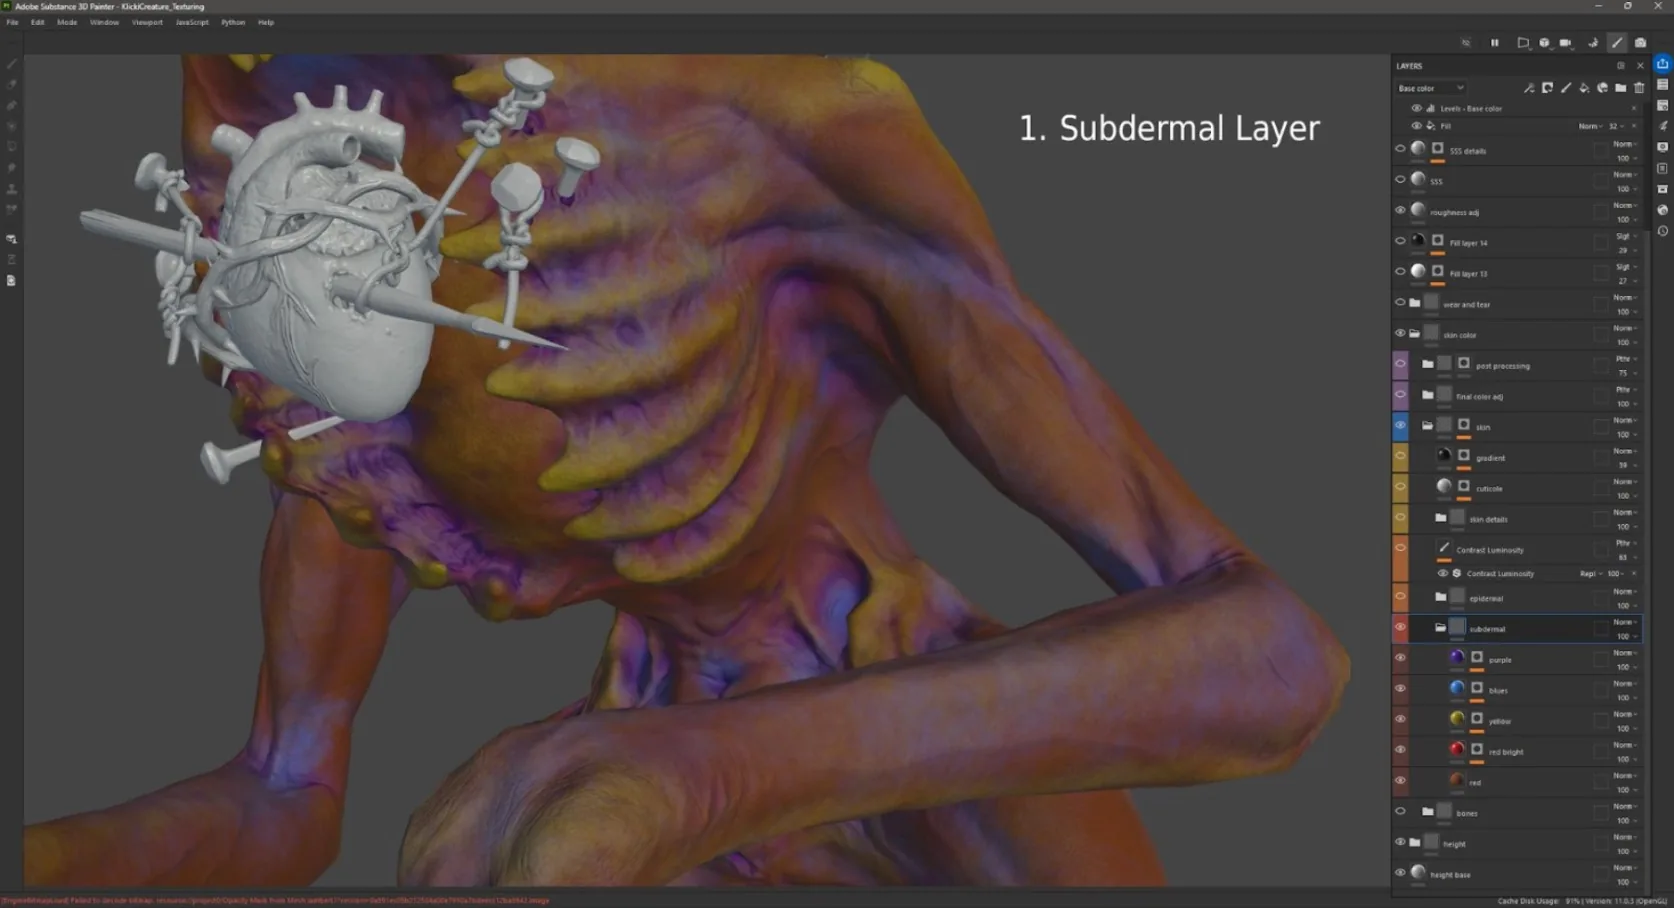This screenshot has width=1674, height=908.
Task: Show the bones folder
Action: coord(1400,812)
